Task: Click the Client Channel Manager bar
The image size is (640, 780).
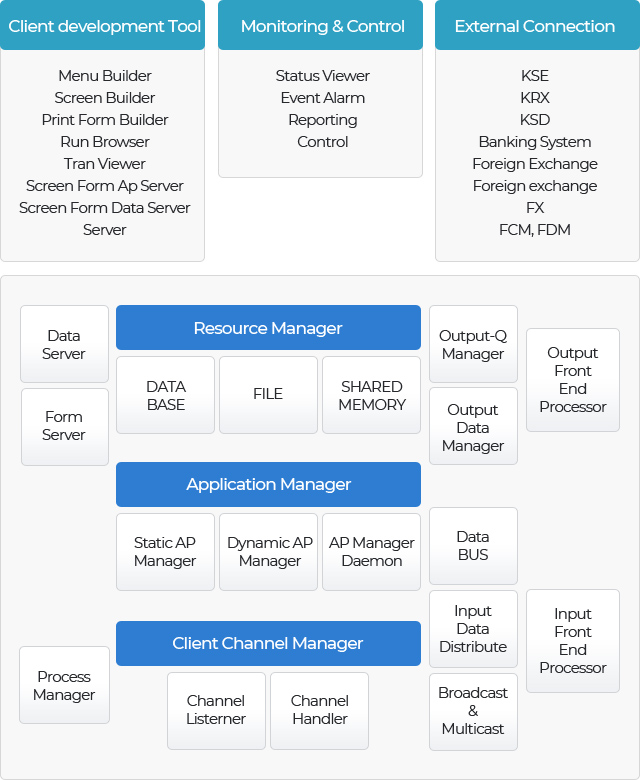Action: [x=268, y=643]
